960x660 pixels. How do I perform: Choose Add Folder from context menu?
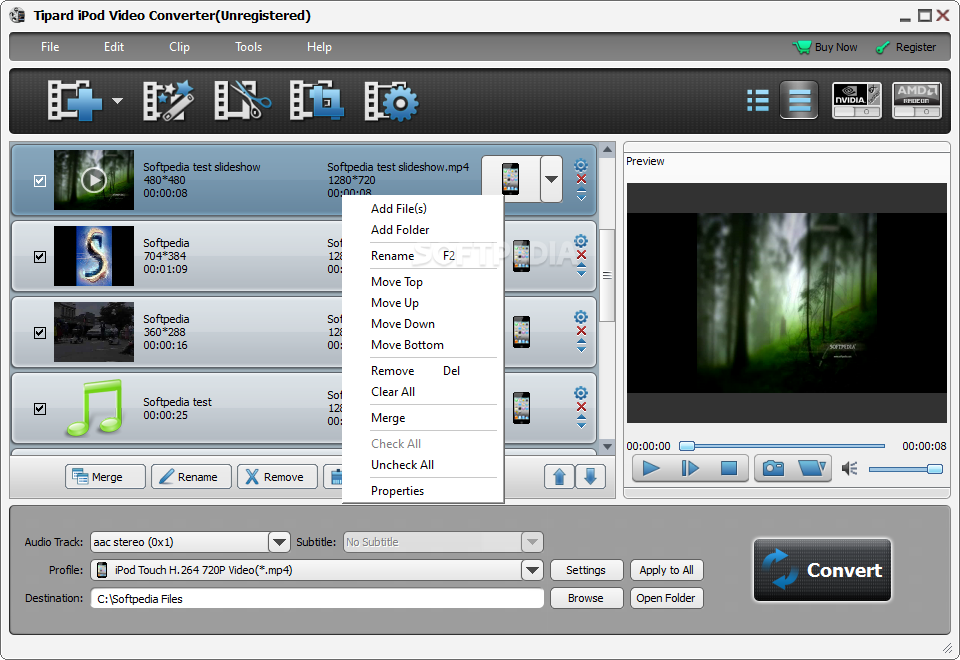[x=400, y=230]
